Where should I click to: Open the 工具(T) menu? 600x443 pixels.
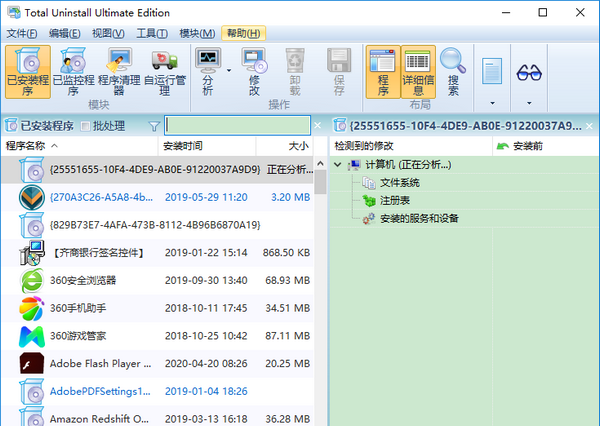[152, 34]
